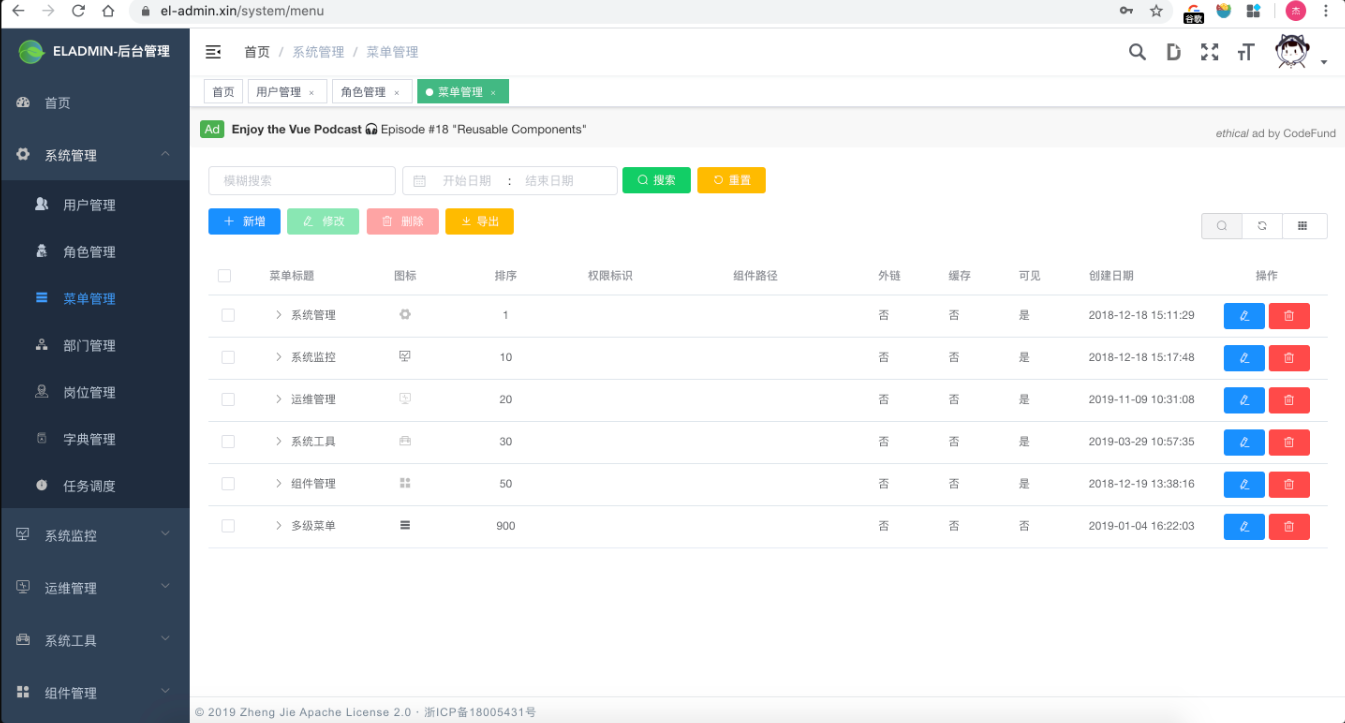
Task: Click the sidebar collapse hamburger icon
Action: click(213, 50)
